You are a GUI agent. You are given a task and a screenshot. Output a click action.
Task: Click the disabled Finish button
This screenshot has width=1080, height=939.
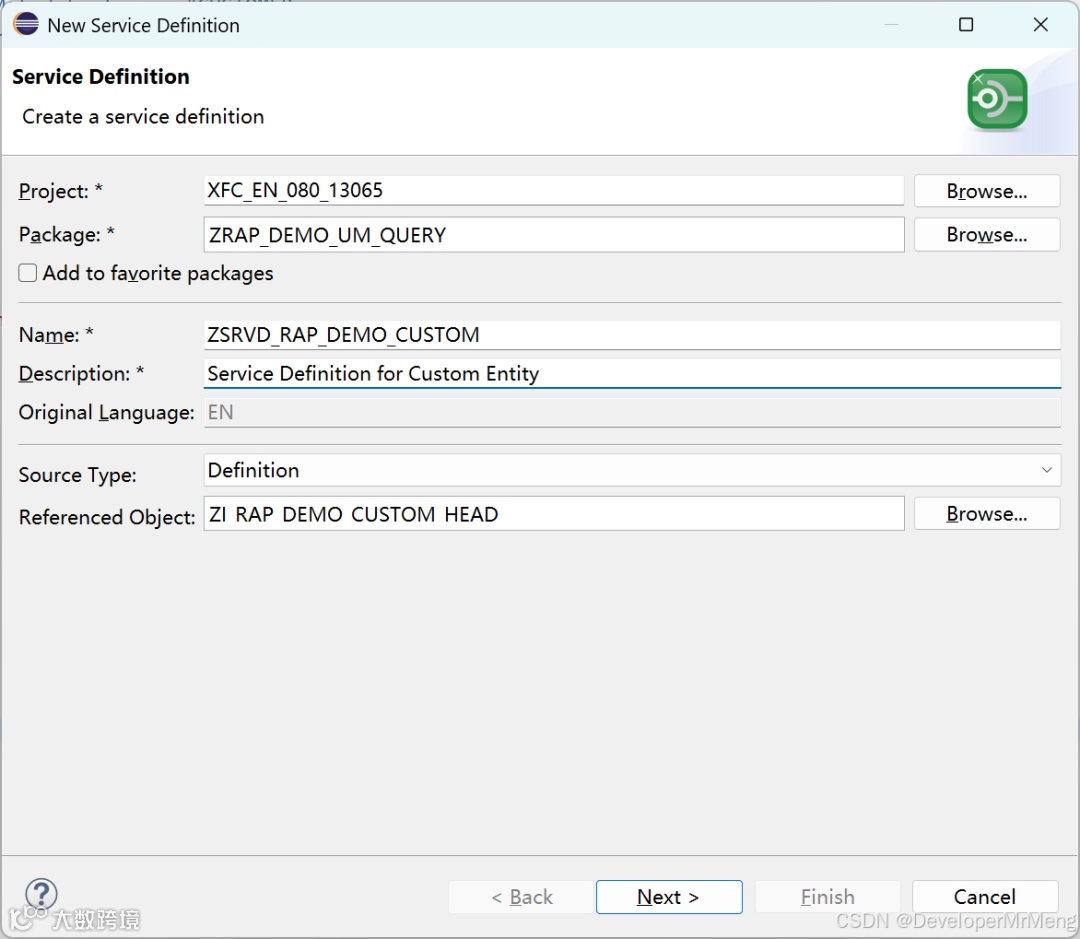click(827, 897)
